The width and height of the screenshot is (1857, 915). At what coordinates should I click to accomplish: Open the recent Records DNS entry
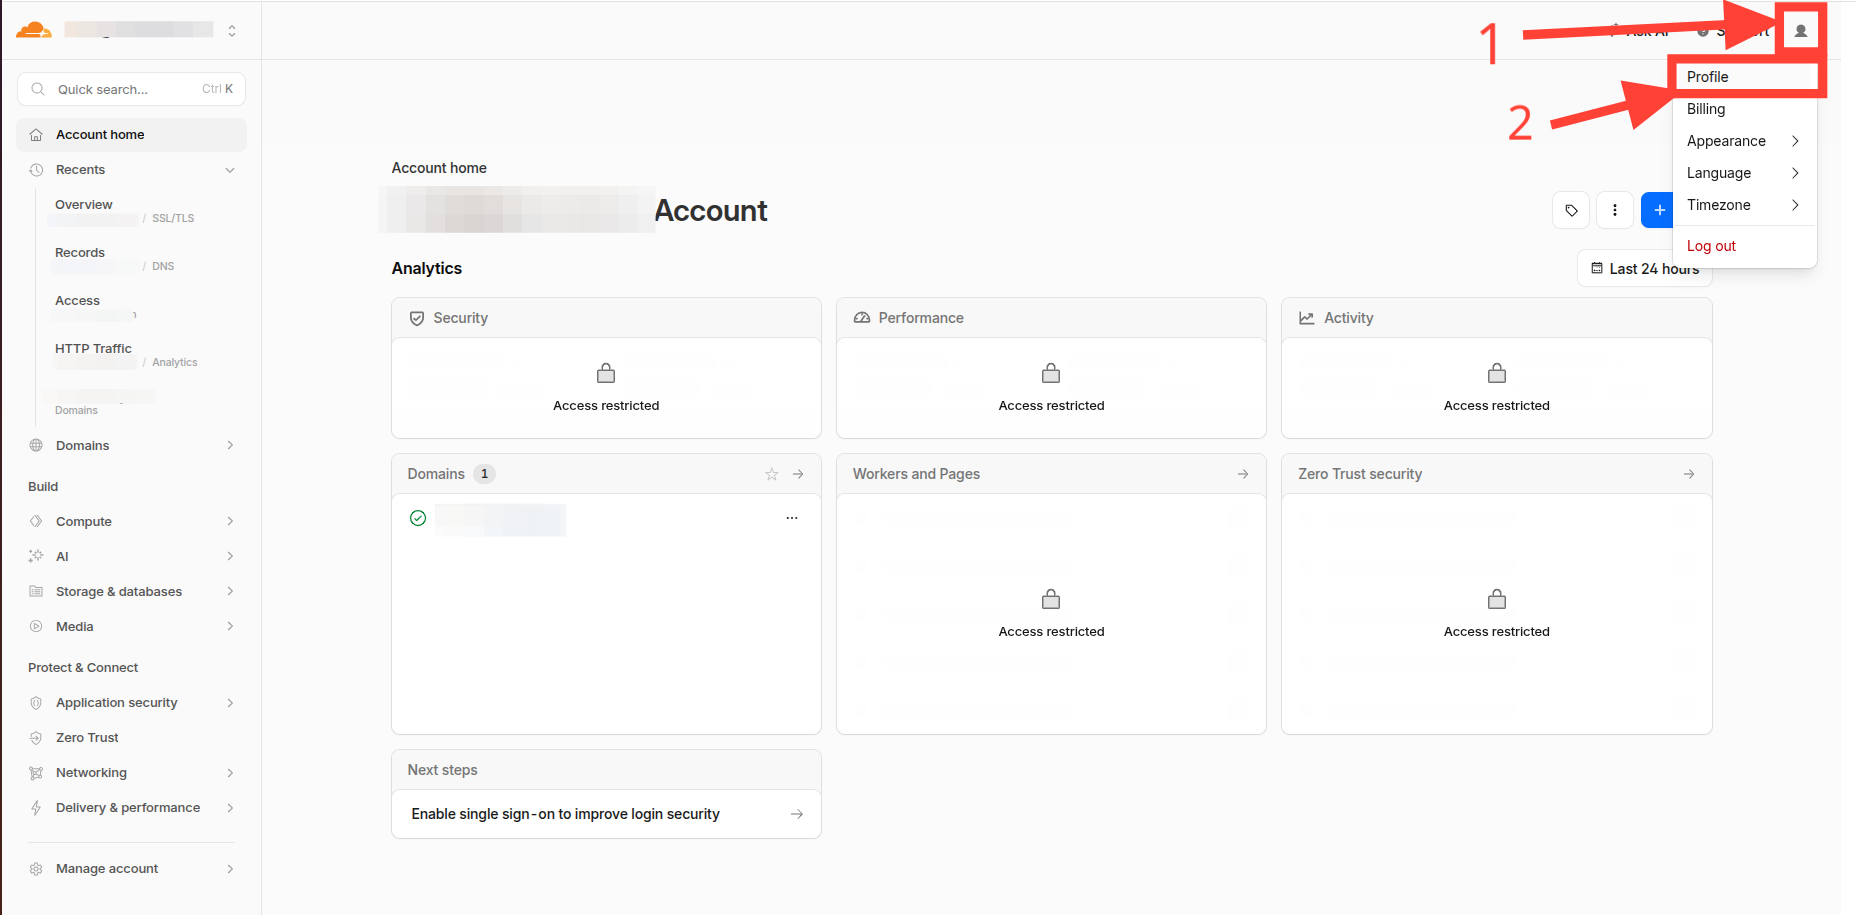pyautogui.click(x=115, y=259)
